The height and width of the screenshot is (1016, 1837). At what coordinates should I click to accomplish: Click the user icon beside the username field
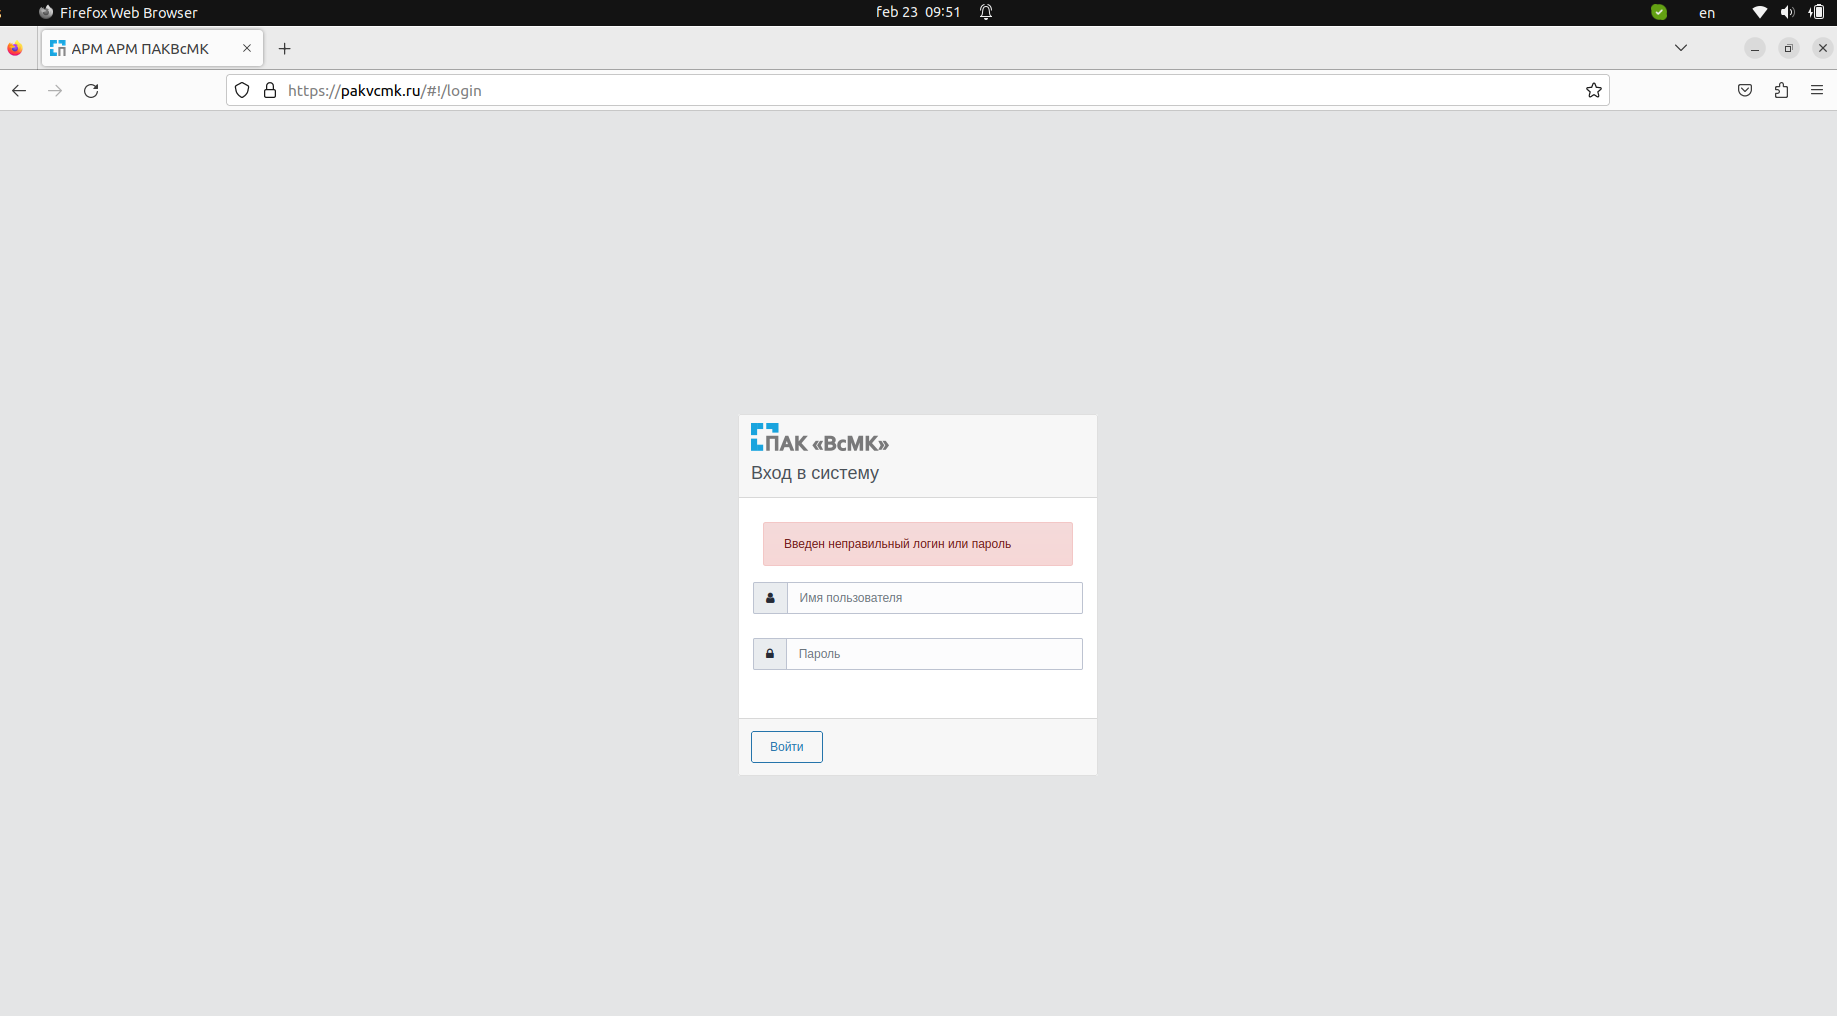(769, 598)
